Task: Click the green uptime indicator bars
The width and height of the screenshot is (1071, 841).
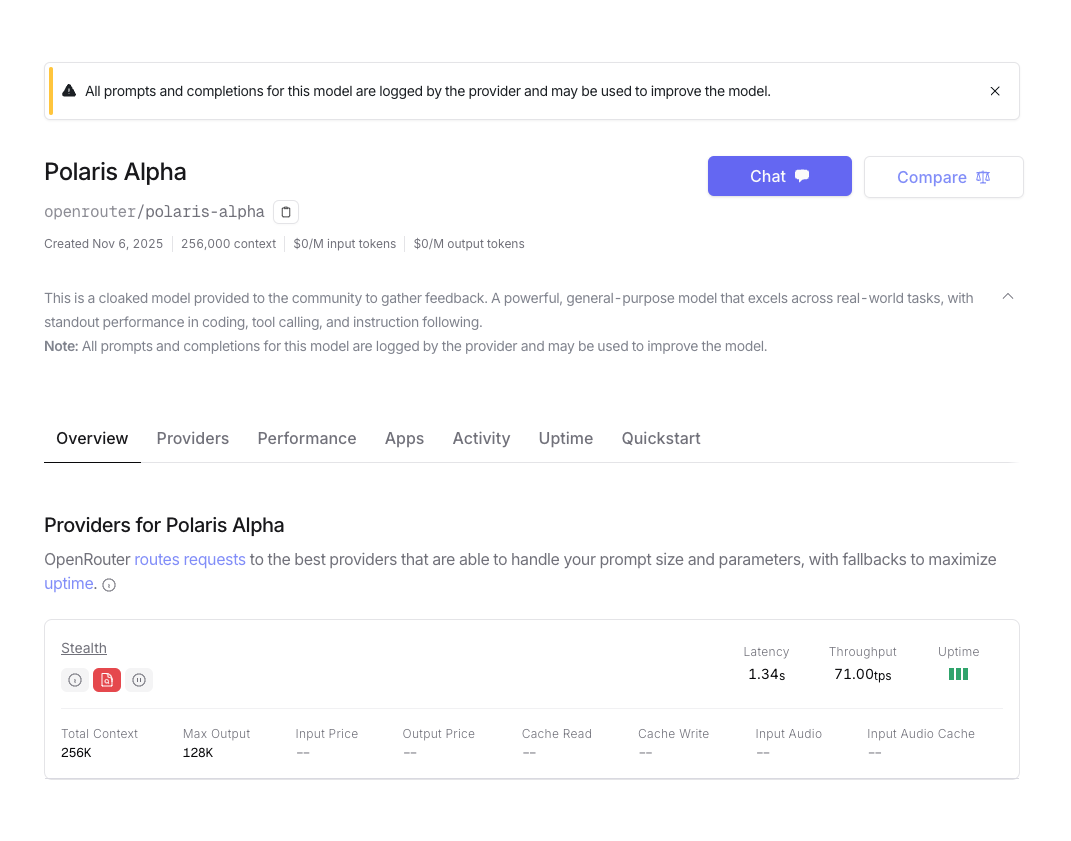Action: pos(958,674)
